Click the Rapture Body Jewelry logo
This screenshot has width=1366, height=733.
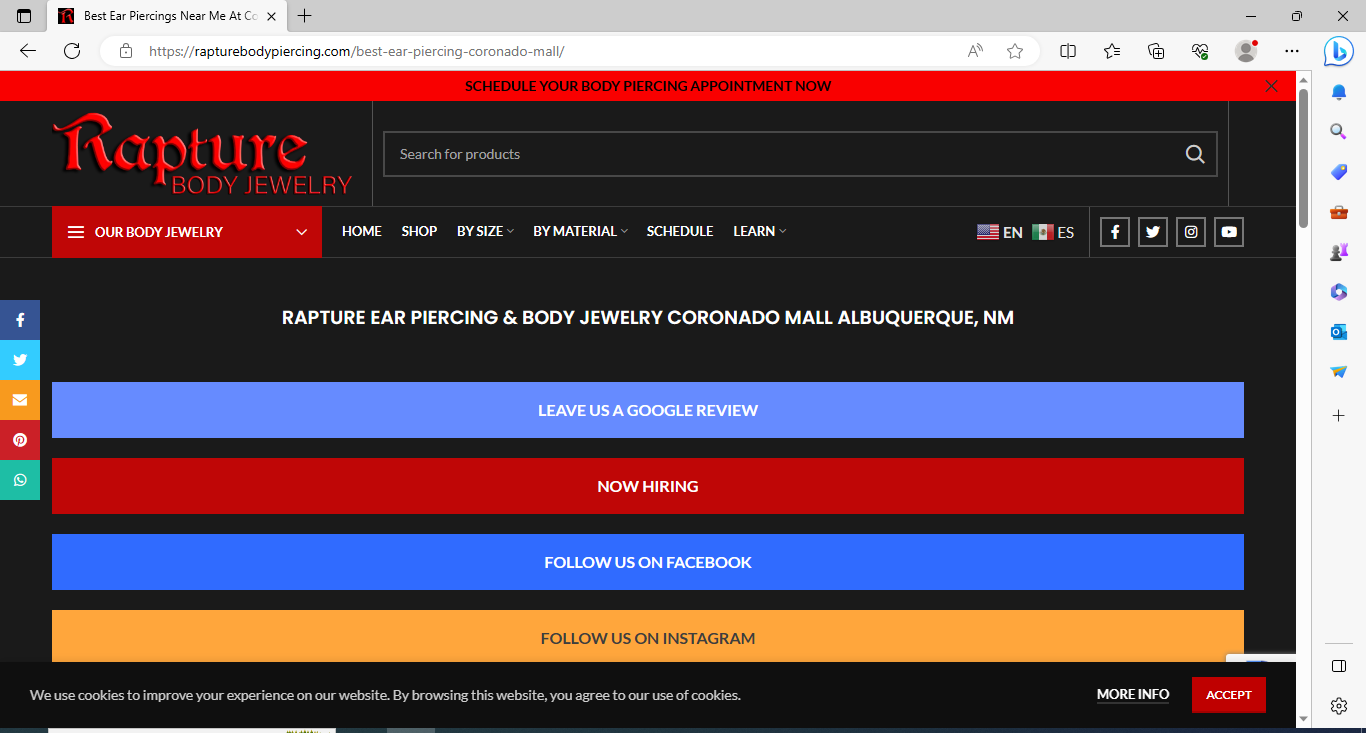pos(202,154)
